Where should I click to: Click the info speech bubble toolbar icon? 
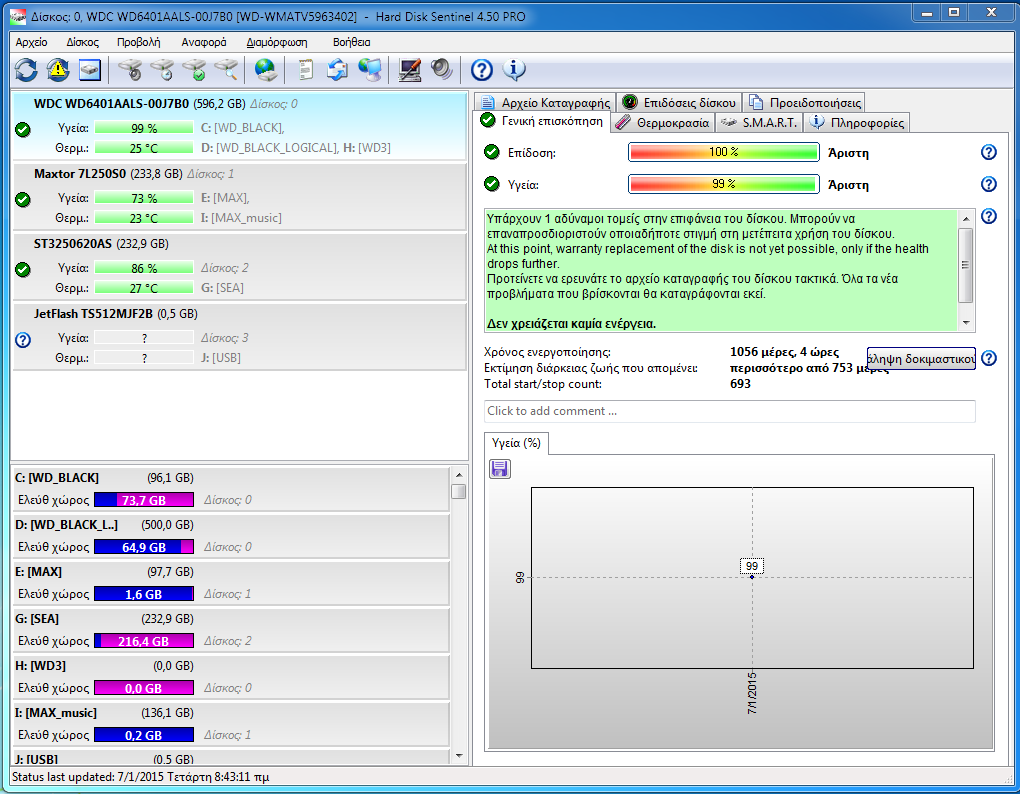514,70
